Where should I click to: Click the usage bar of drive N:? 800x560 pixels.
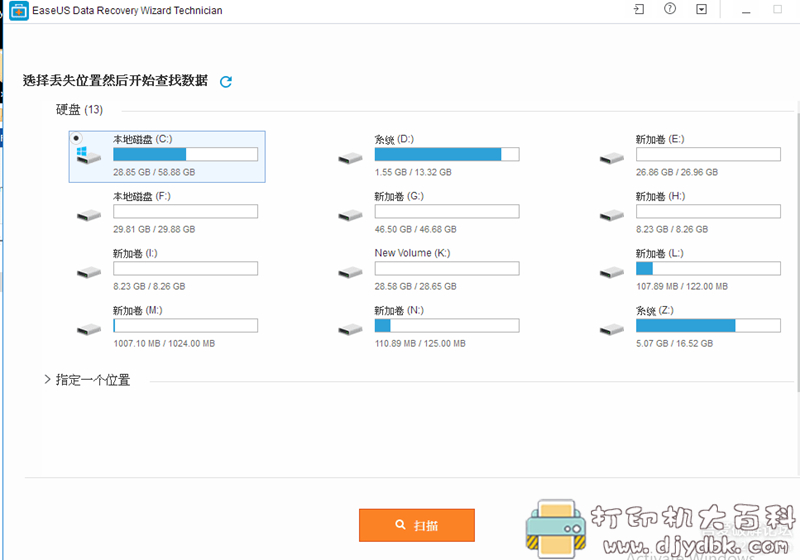[x=447, y=325]
